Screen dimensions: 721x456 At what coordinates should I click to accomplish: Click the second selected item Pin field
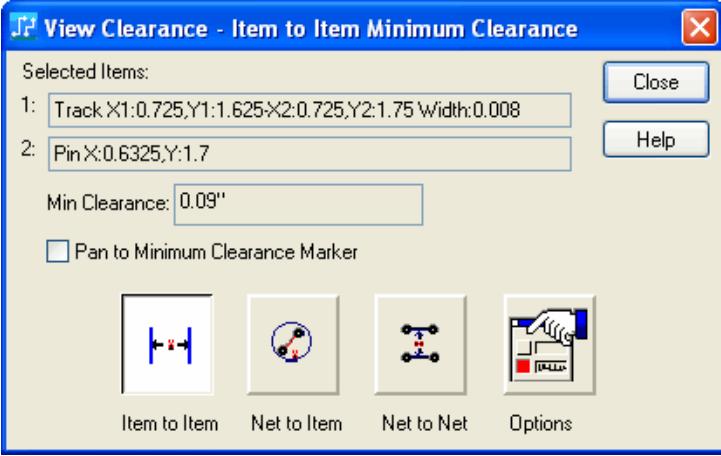tap(308, 154)
